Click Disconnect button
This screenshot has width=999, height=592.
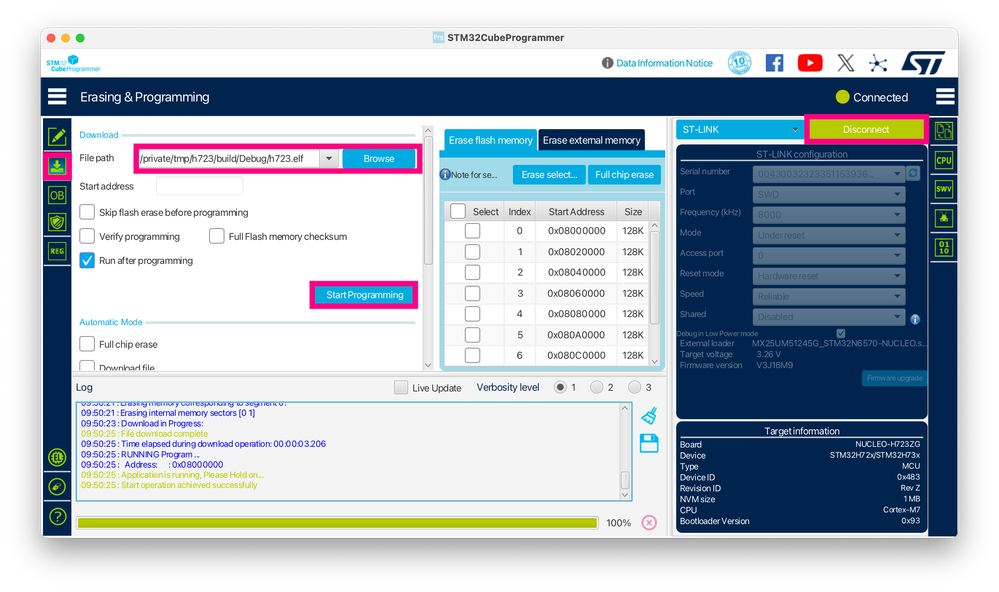[x=865, y=129]
